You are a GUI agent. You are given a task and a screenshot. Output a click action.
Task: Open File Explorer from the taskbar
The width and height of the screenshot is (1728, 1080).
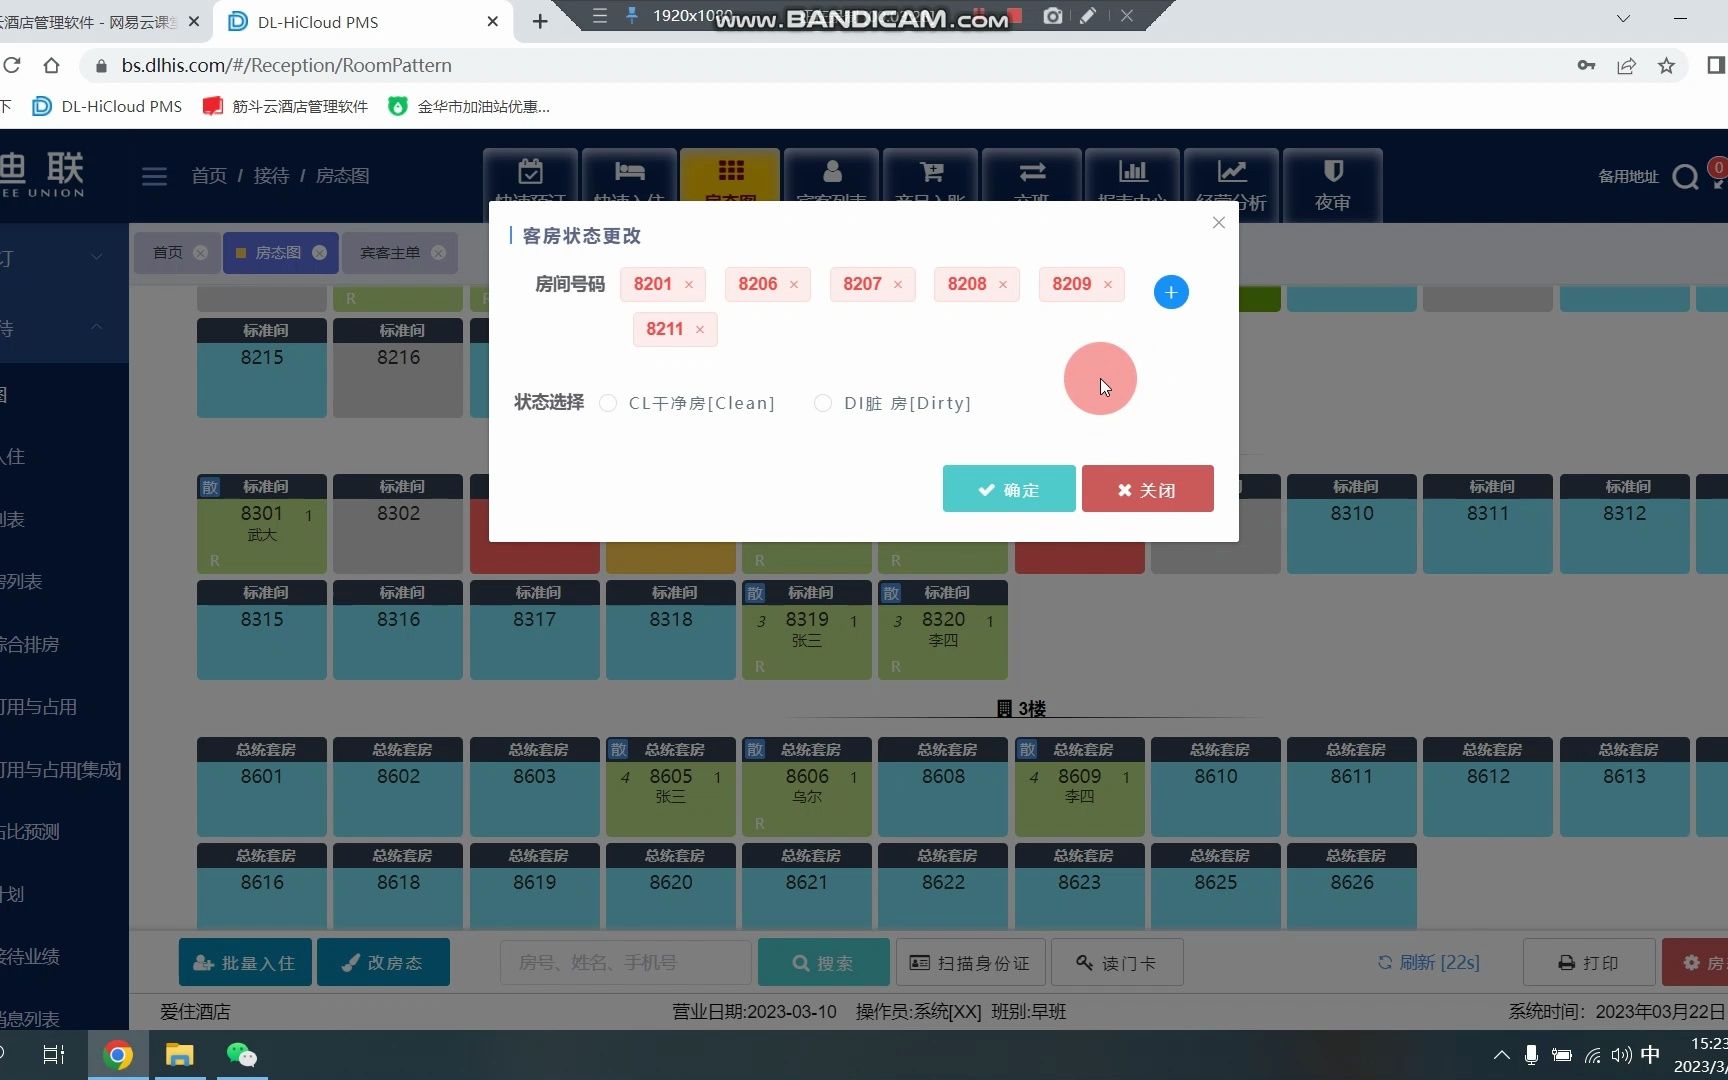pyautogui.click(x=179, y=1055)
